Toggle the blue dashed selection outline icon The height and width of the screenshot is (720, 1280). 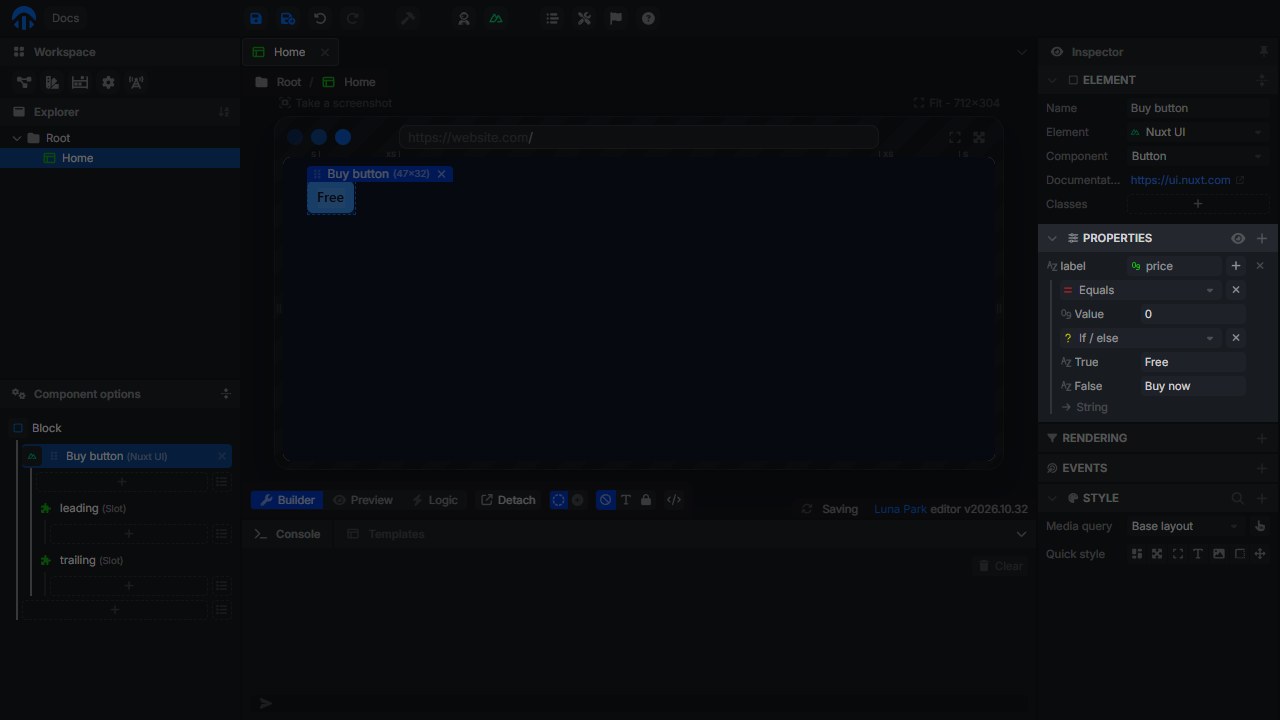(559, 500)
